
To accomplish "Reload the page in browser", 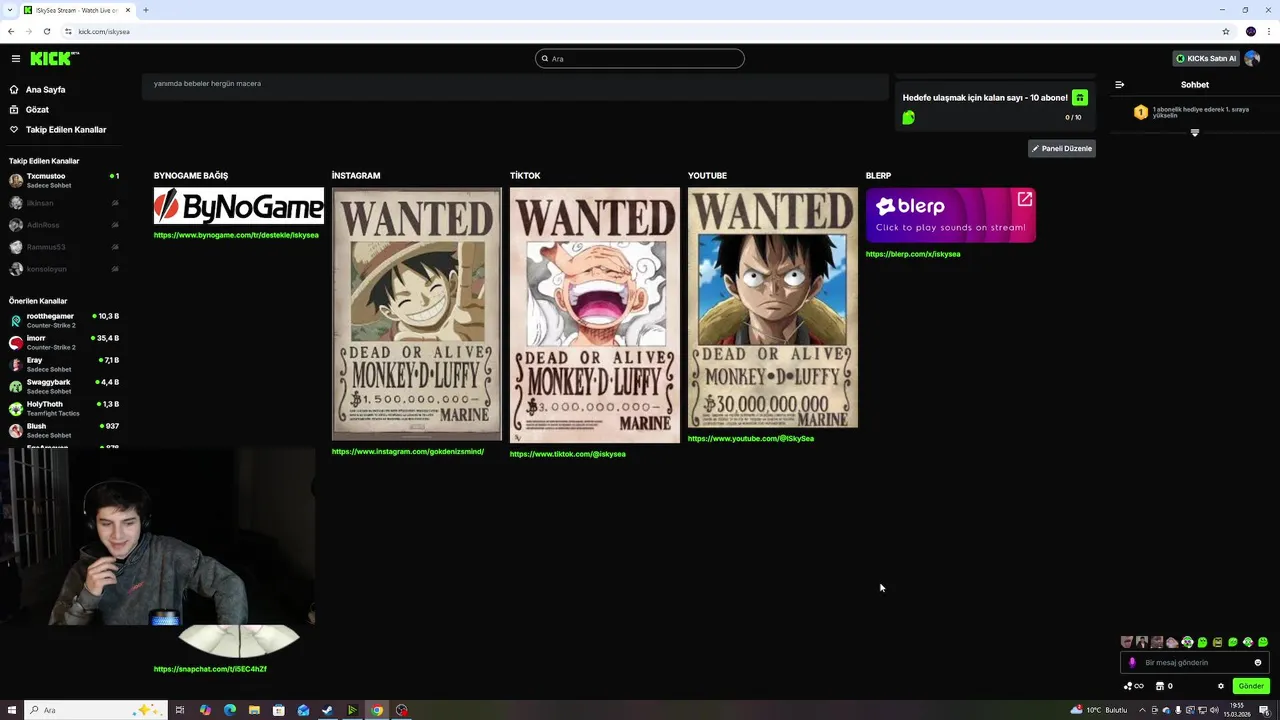I will (x=46, y=31).
